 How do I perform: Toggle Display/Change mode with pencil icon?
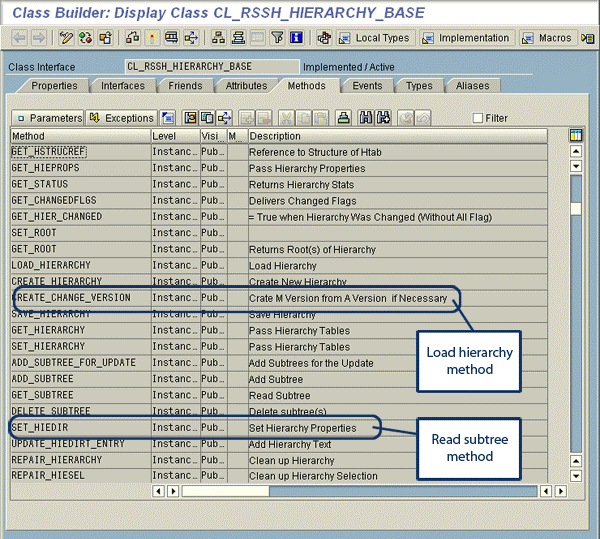tap(66, 38)
